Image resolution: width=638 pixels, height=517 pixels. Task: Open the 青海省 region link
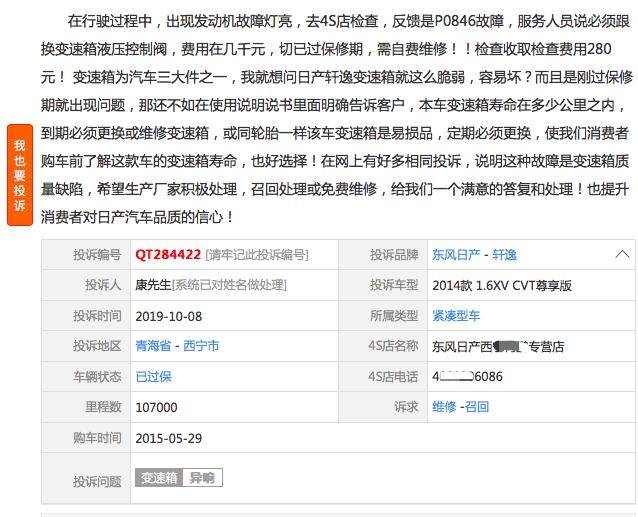click(x=153, y=346)
